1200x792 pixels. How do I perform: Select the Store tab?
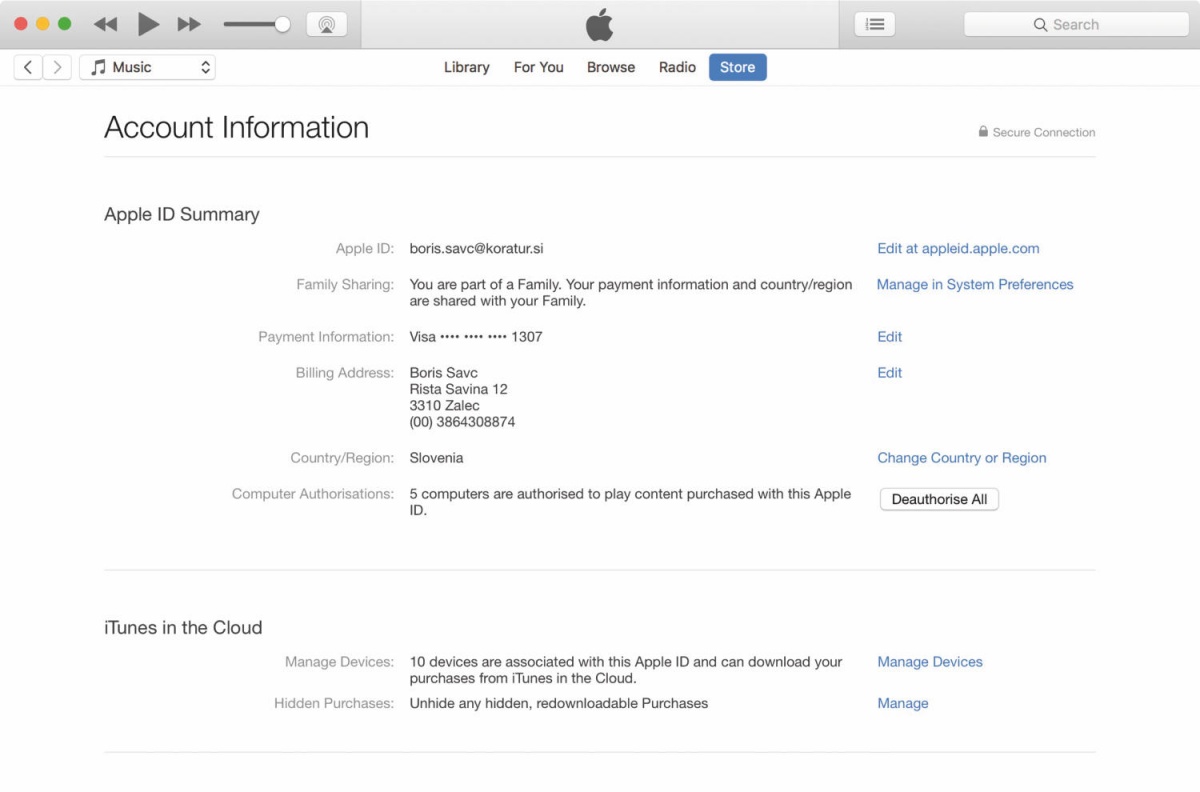tap(738, 67)
